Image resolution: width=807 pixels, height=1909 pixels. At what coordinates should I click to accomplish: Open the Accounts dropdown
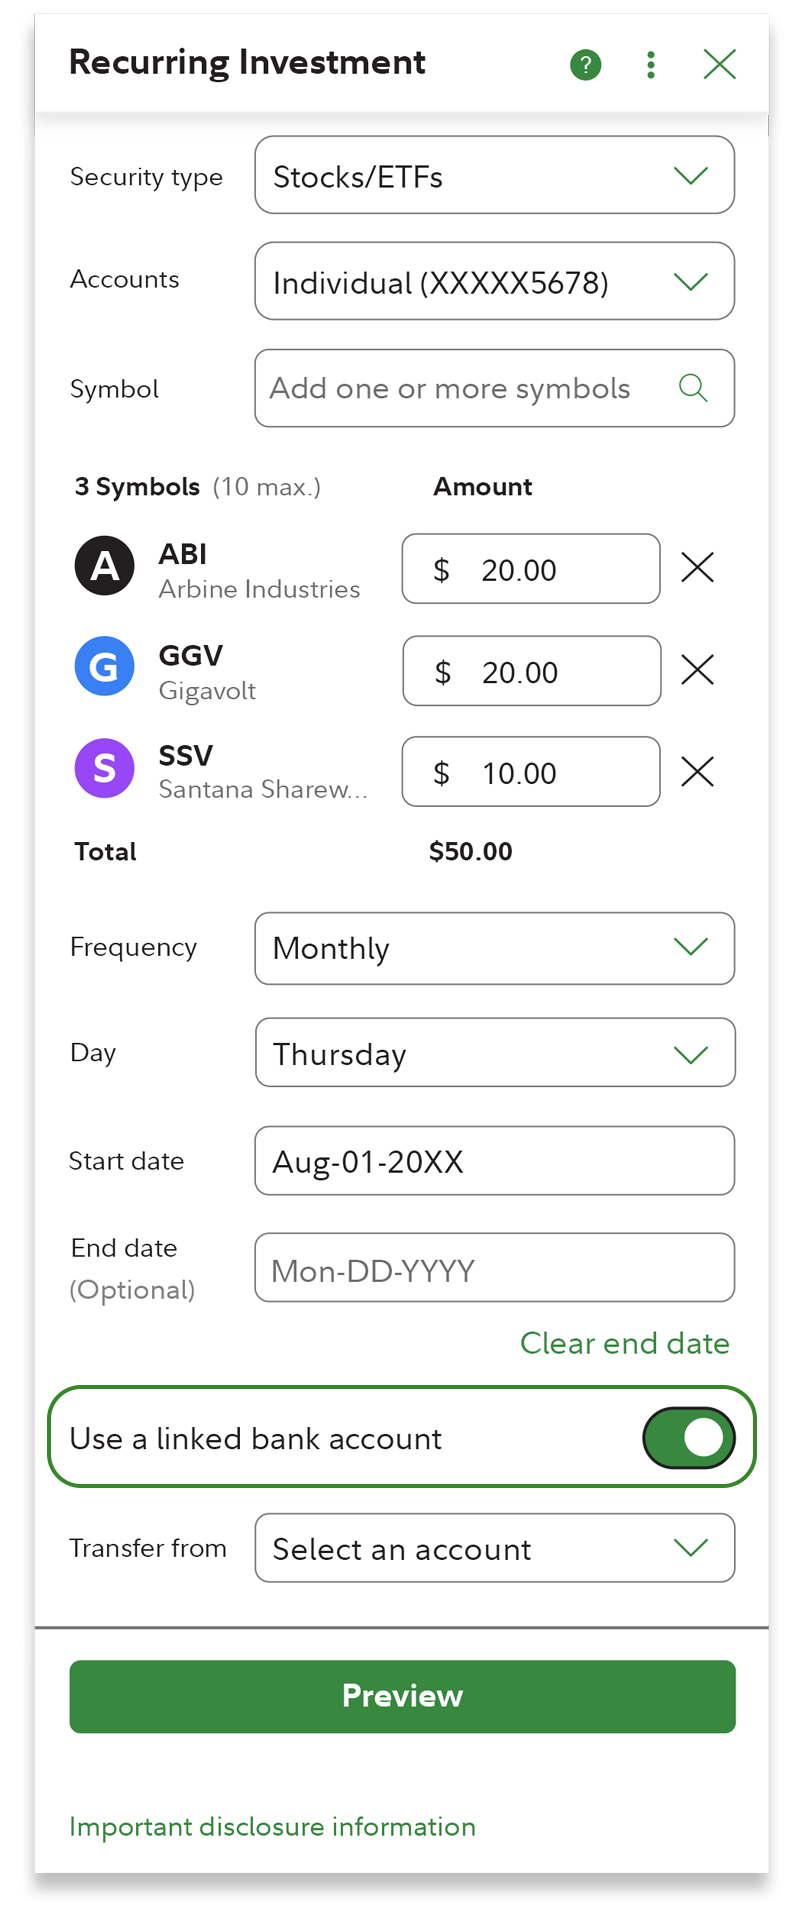(494, 282)
